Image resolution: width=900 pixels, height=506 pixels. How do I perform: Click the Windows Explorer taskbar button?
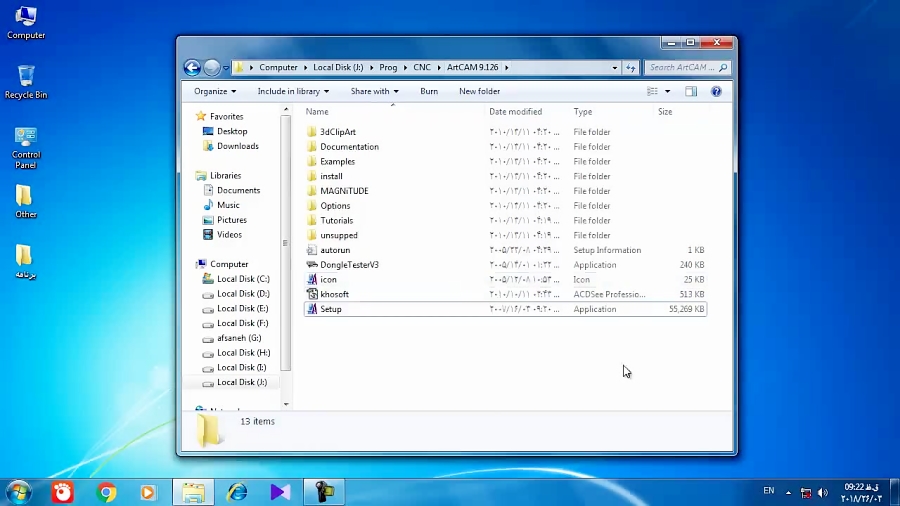click(193, 492)
